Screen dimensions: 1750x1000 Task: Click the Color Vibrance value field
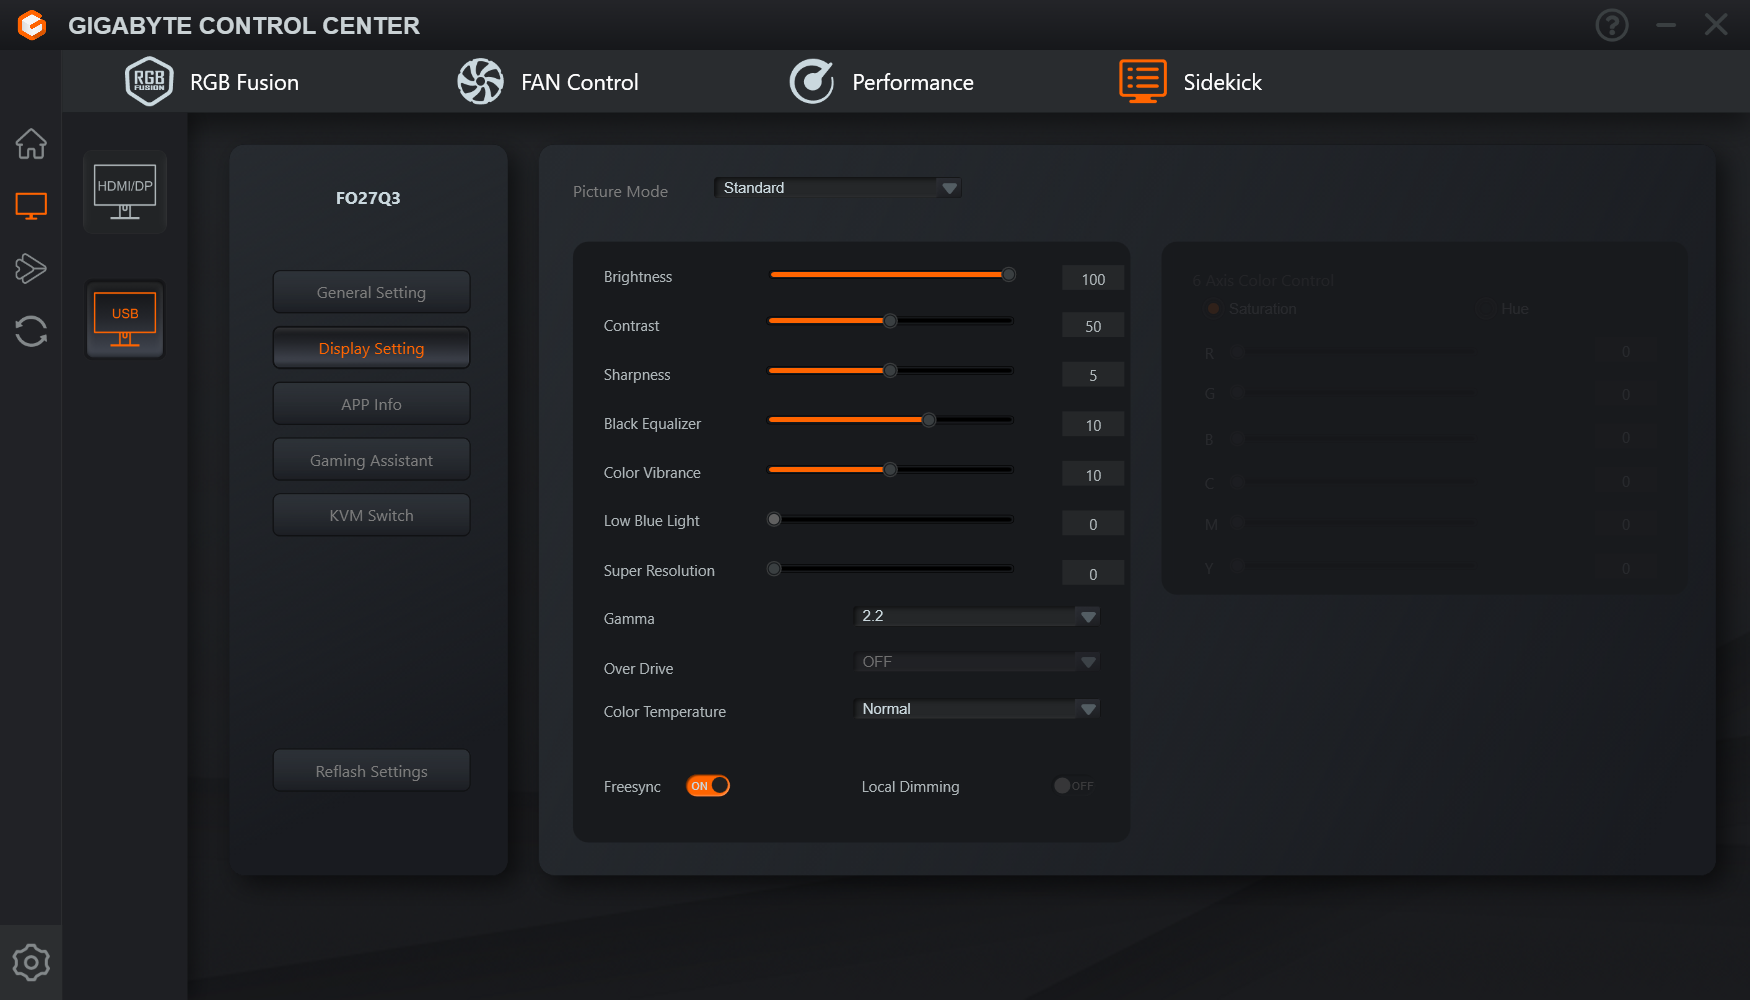coord(1093,475)
